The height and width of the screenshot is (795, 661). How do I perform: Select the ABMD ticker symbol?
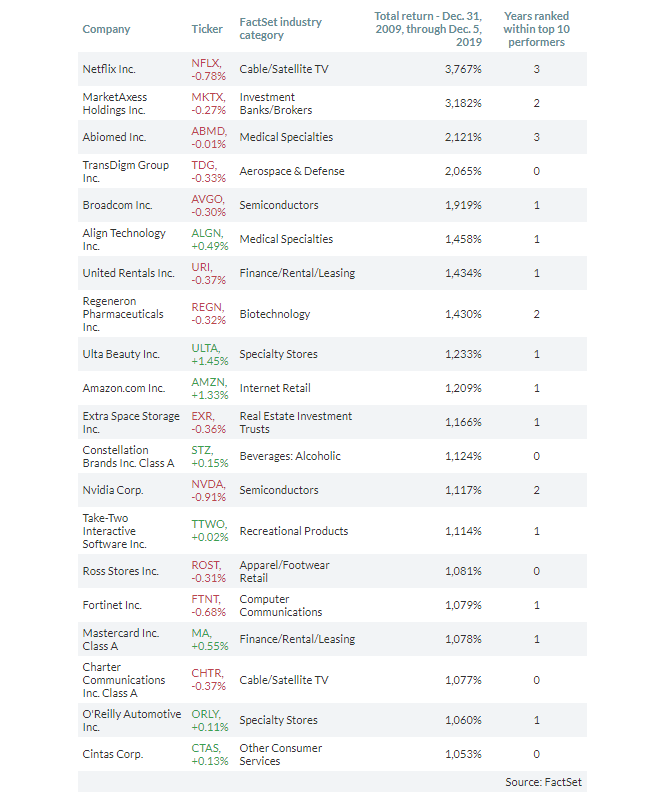pyautogui.click(x=208, y=131)
